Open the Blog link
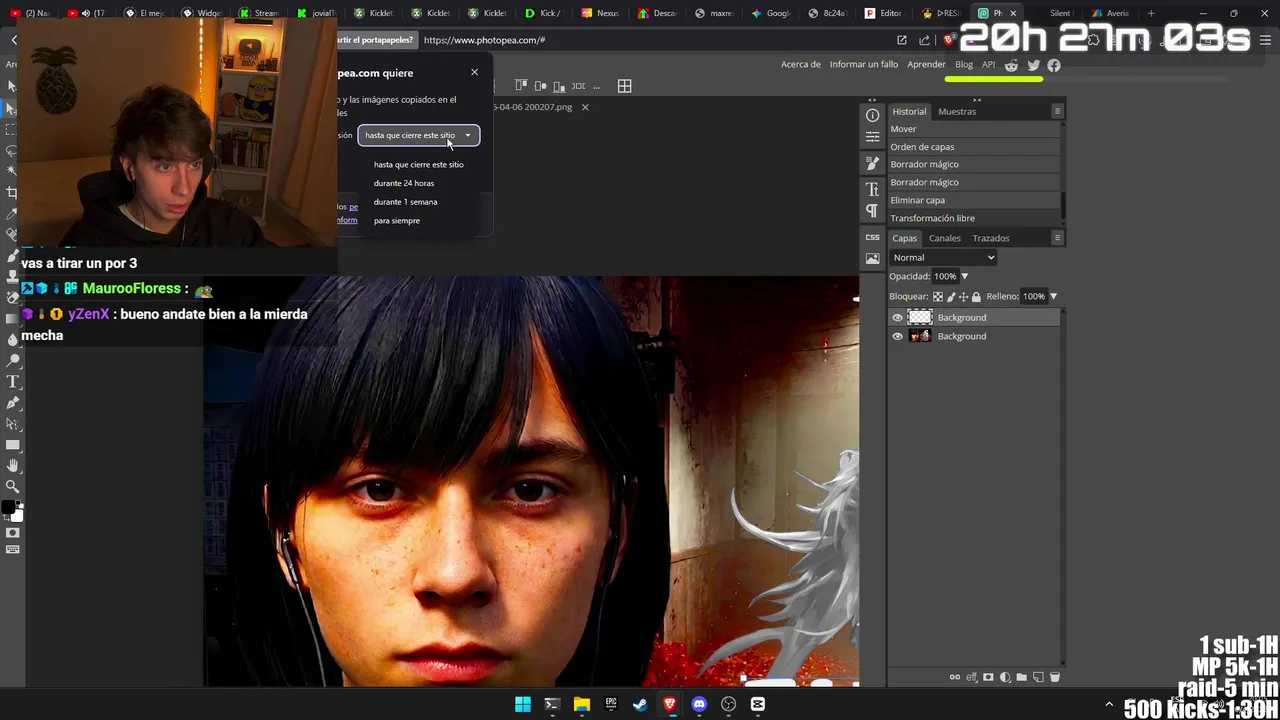 [x=964, y=64]
